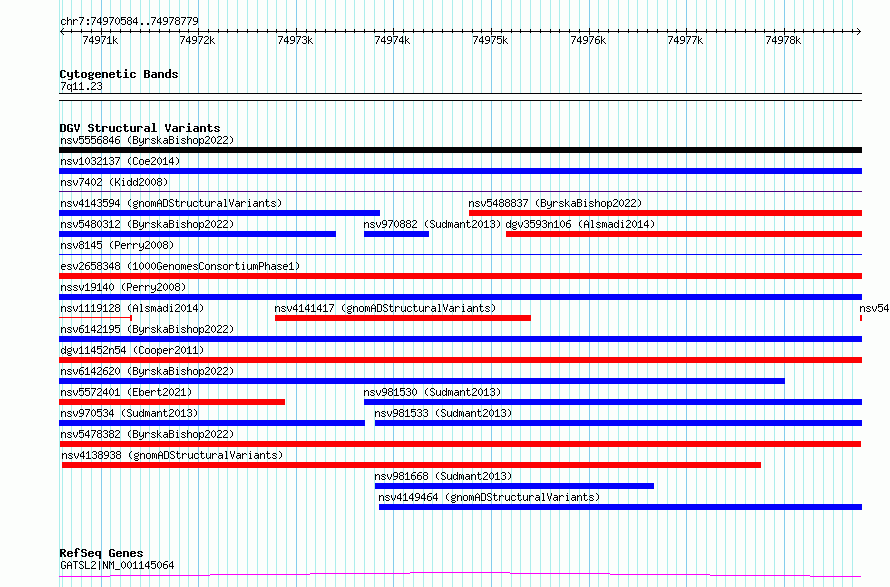Select the blue nsv981530 variant bar
This screenshot has width=890, height=587.
click(613, 402)
